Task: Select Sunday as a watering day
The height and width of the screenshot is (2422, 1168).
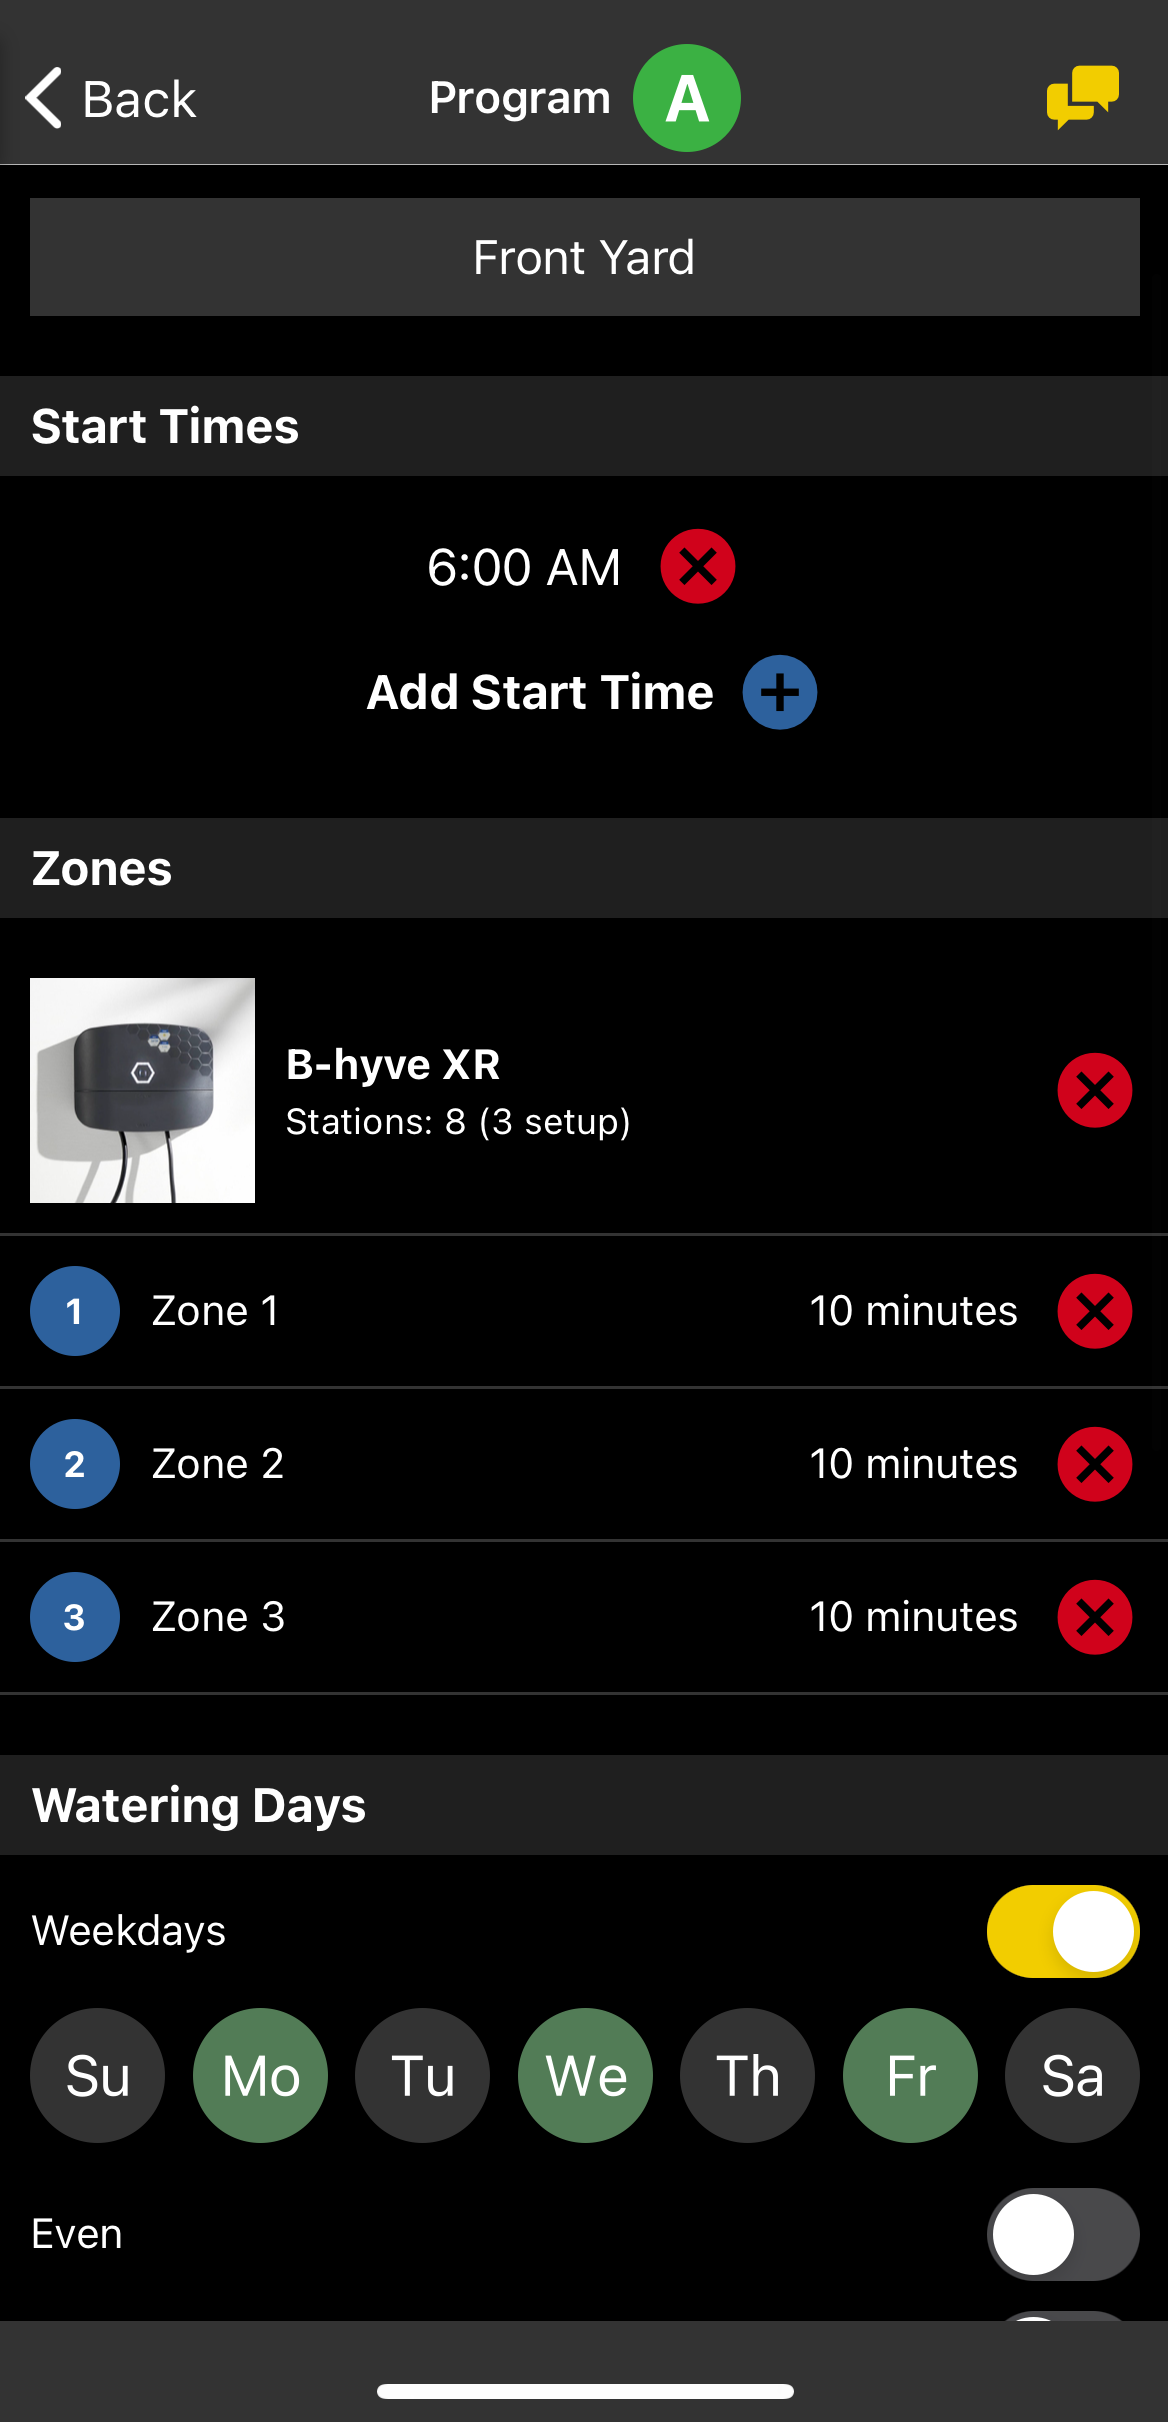Action: (97, 2075)
